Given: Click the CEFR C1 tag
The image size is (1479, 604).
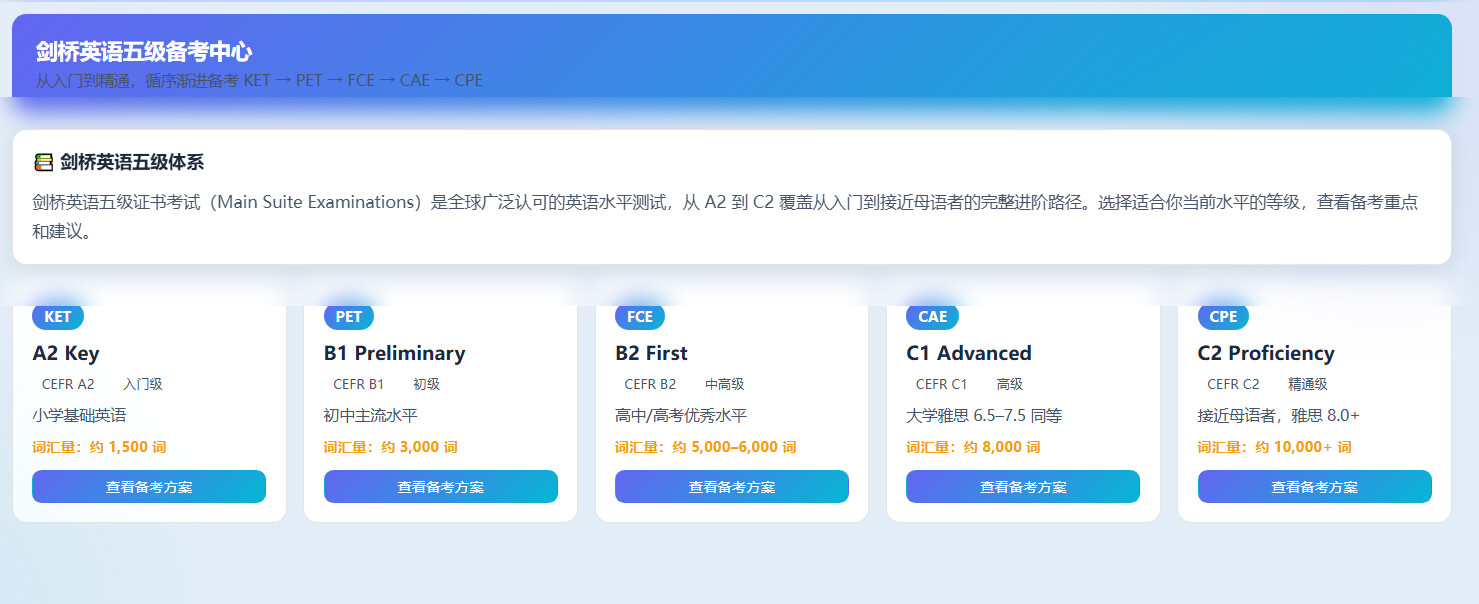Looking at the screenshot, I should [x=942, y=384].
